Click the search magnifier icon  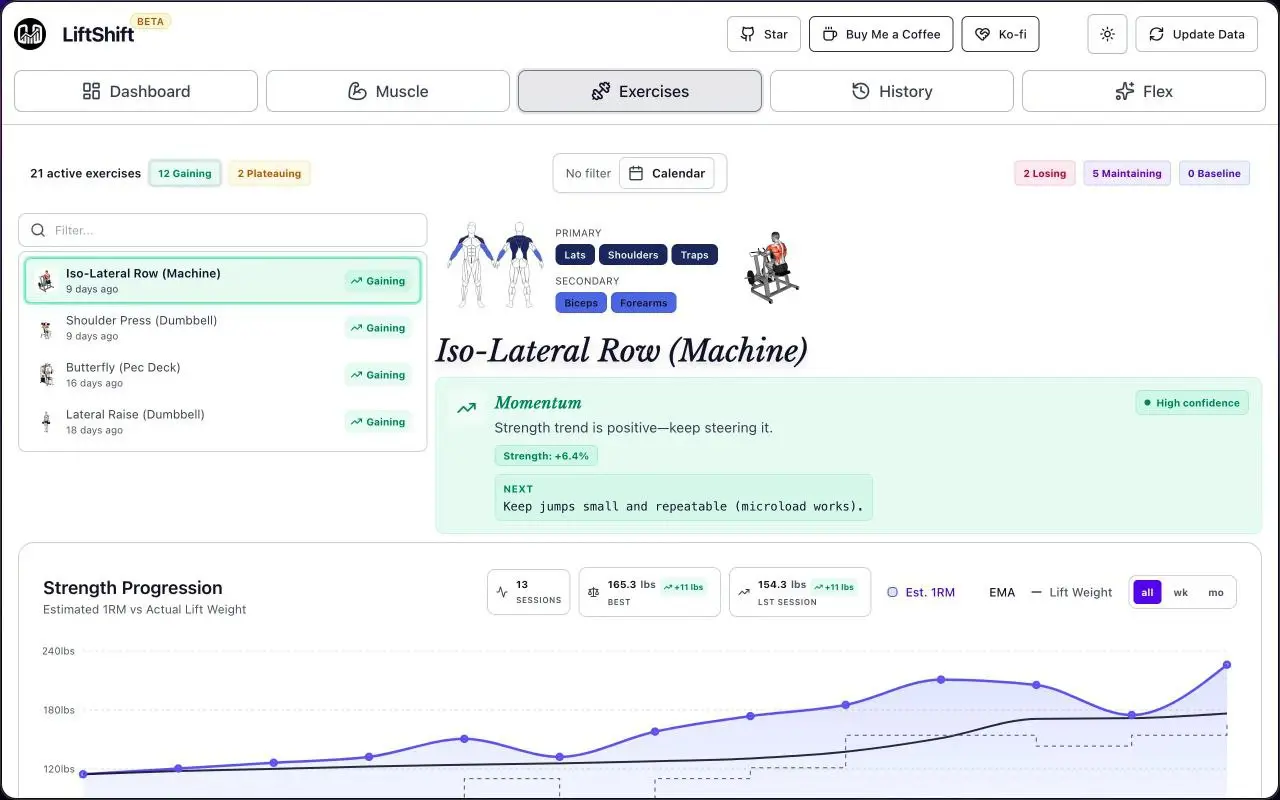[x=38, y=230]
